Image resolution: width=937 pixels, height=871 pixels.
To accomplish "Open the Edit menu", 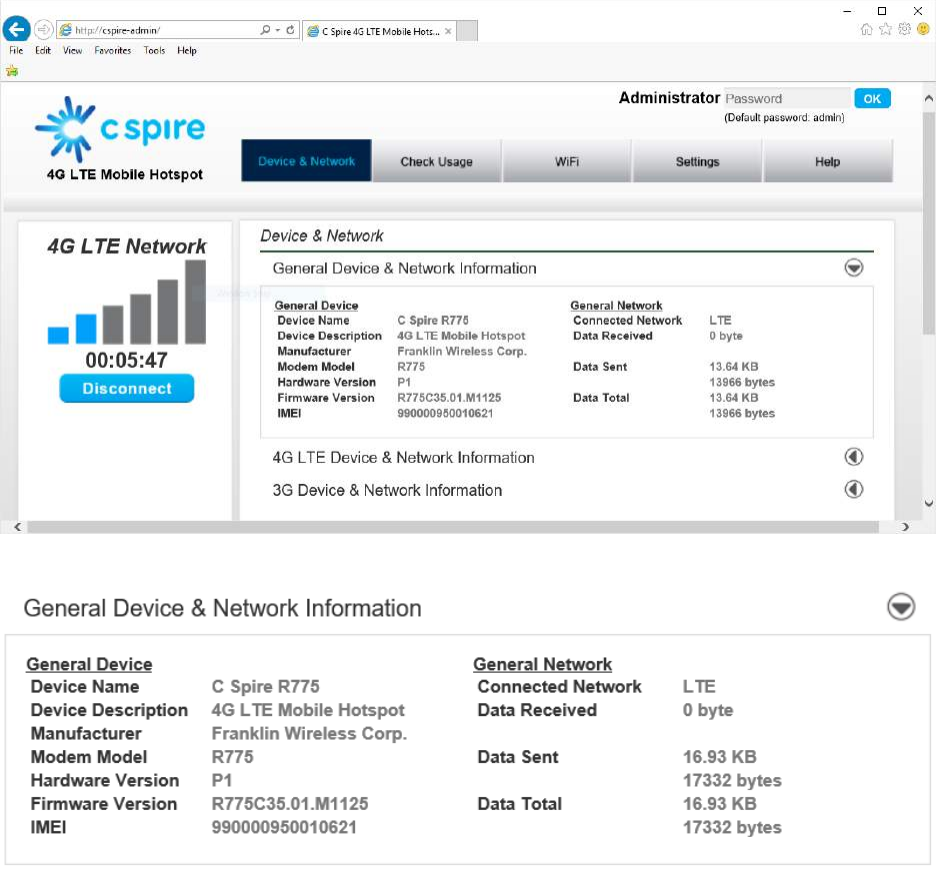I will pyautogui.click(x=42, y=50).
